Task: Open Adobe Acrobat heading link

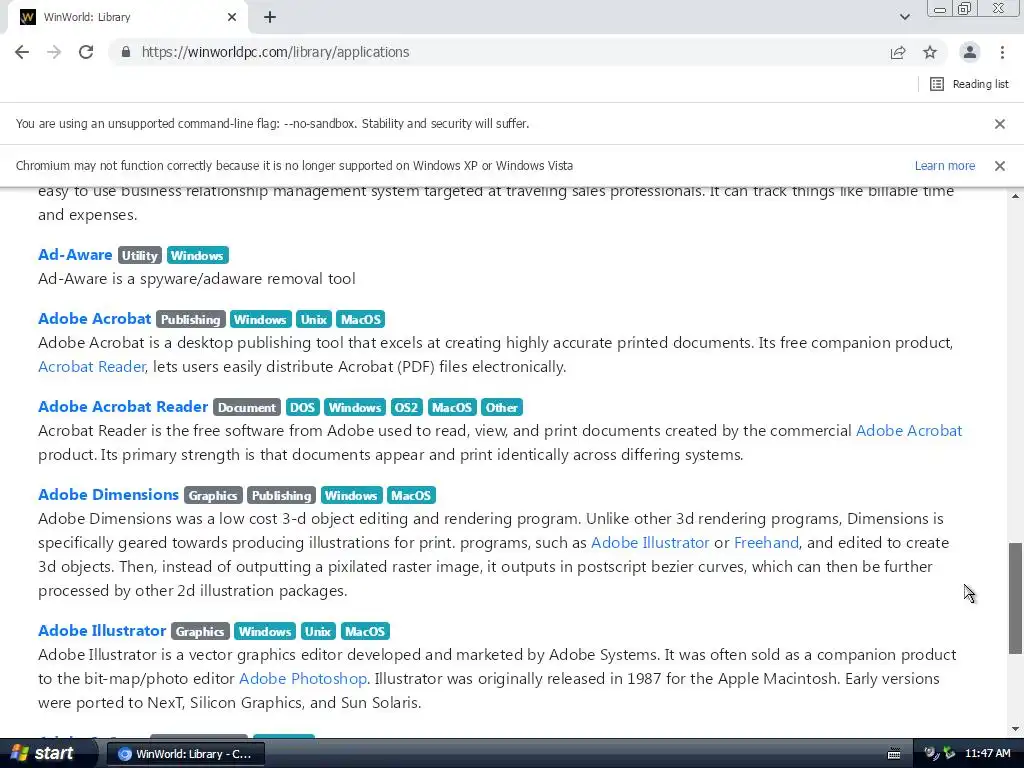Action: 95,319
